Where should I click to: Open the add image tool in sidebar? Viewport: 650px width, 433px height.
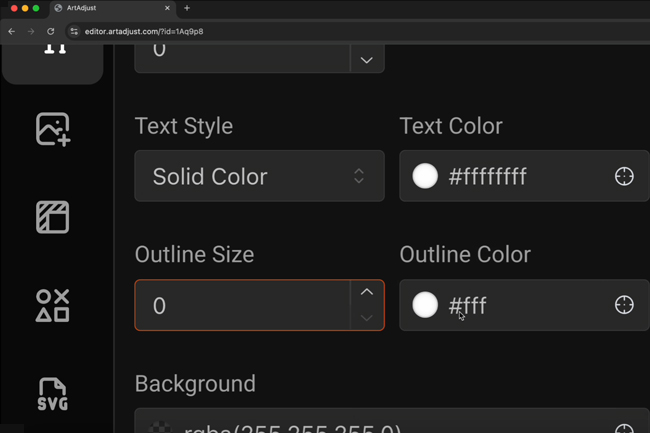coord(52,130)
